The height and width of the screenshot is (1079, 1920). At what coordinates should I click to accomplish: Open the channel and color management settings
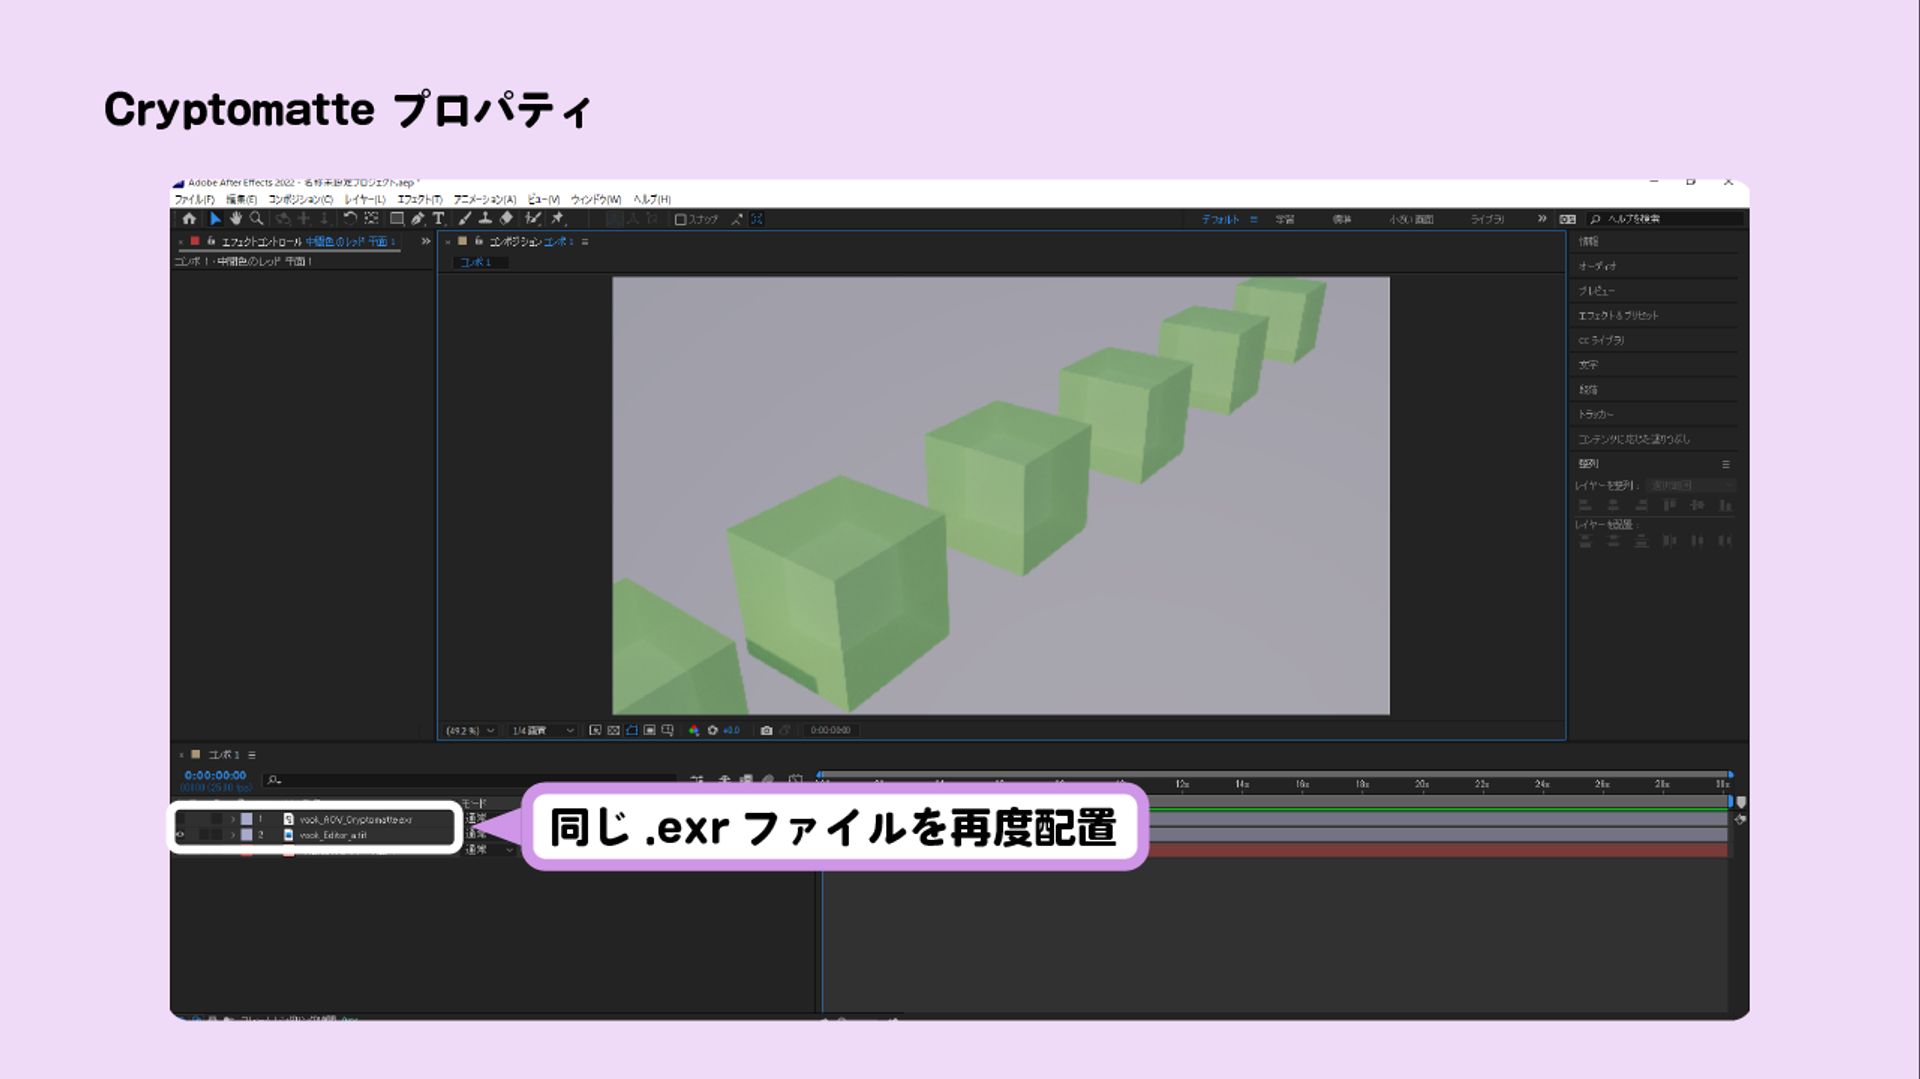(x=694, y=730)
